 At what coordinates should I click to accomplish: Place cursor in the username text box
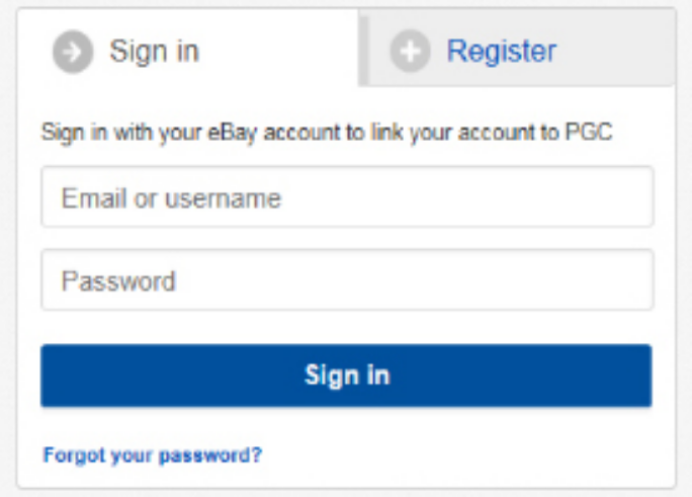pyautogui.click(x=347, y=198)
